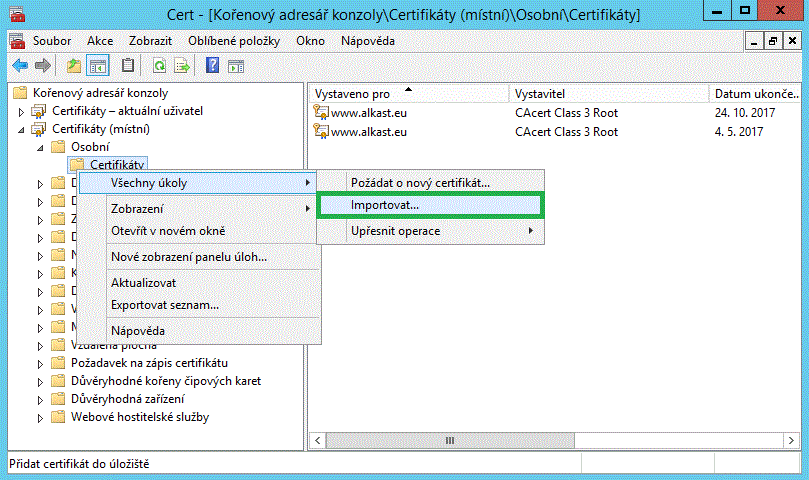The width and height of the screenshot is (809, 480).
Task: Select Webové hostitelské služby folder
Action: (140, 417)
